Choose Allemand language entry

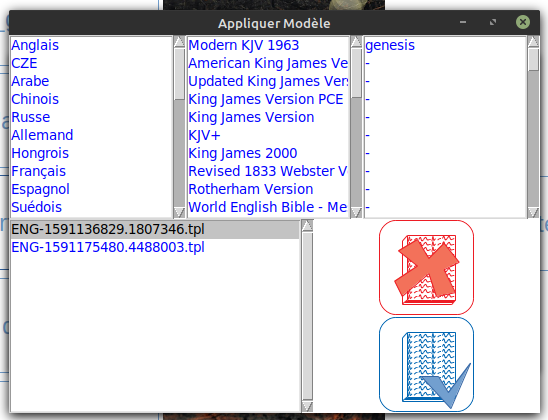[x=42, y=135]
